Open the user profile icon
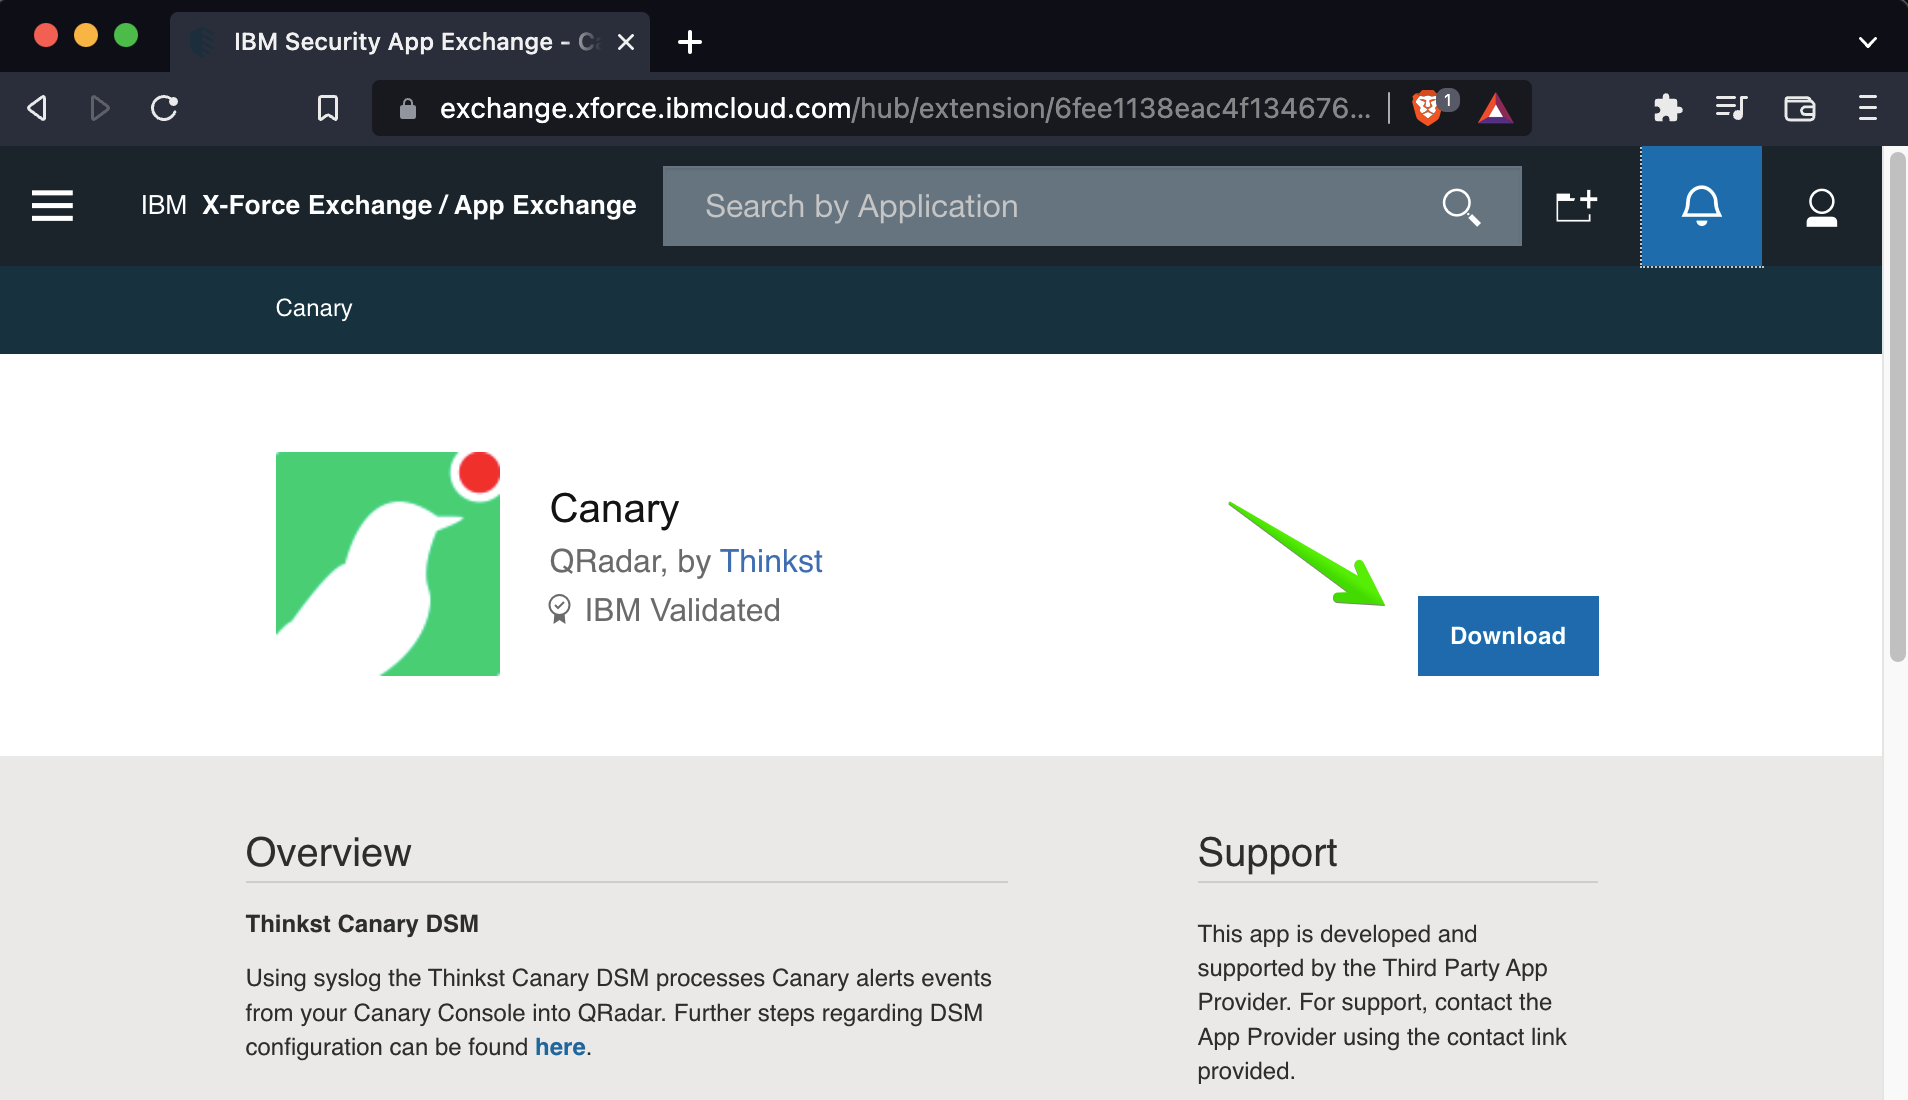 coord(1821,207)
